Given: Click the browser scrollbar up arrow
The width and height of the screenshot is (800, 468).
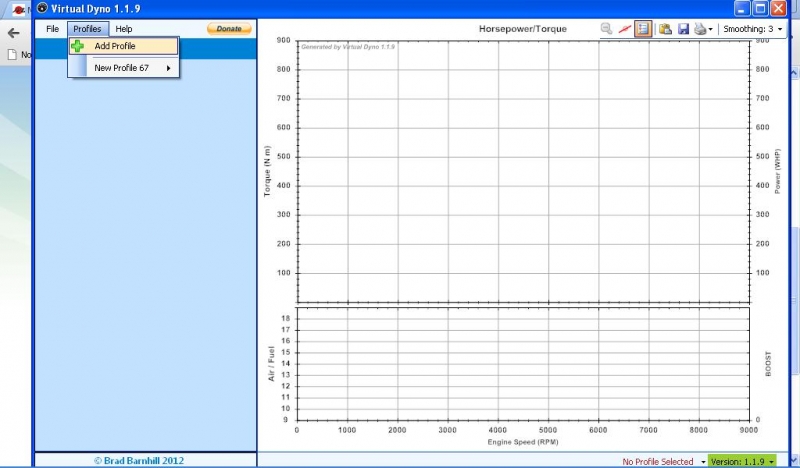Looking at the screenshot, I should pos(794,74).
